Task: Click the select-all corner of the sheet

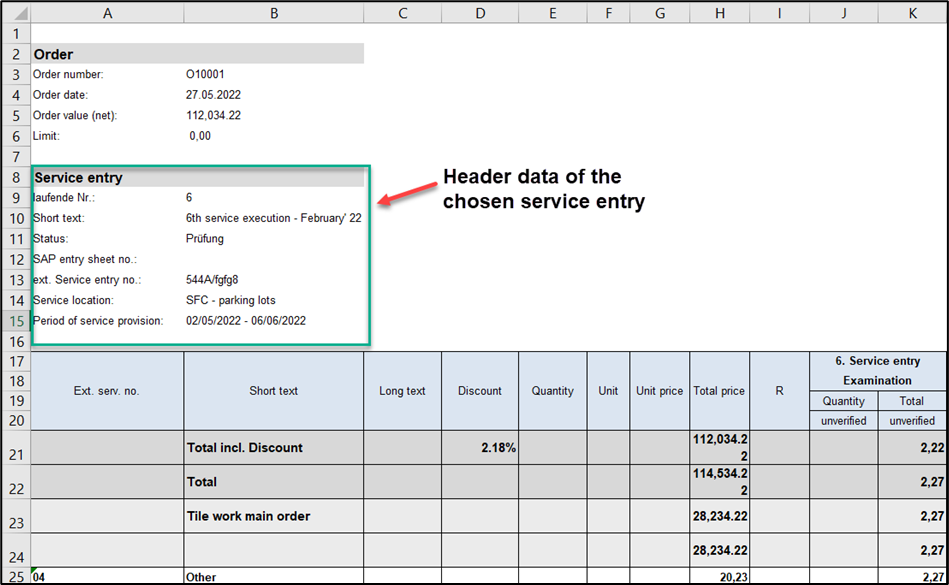Action: pos(17,13)
